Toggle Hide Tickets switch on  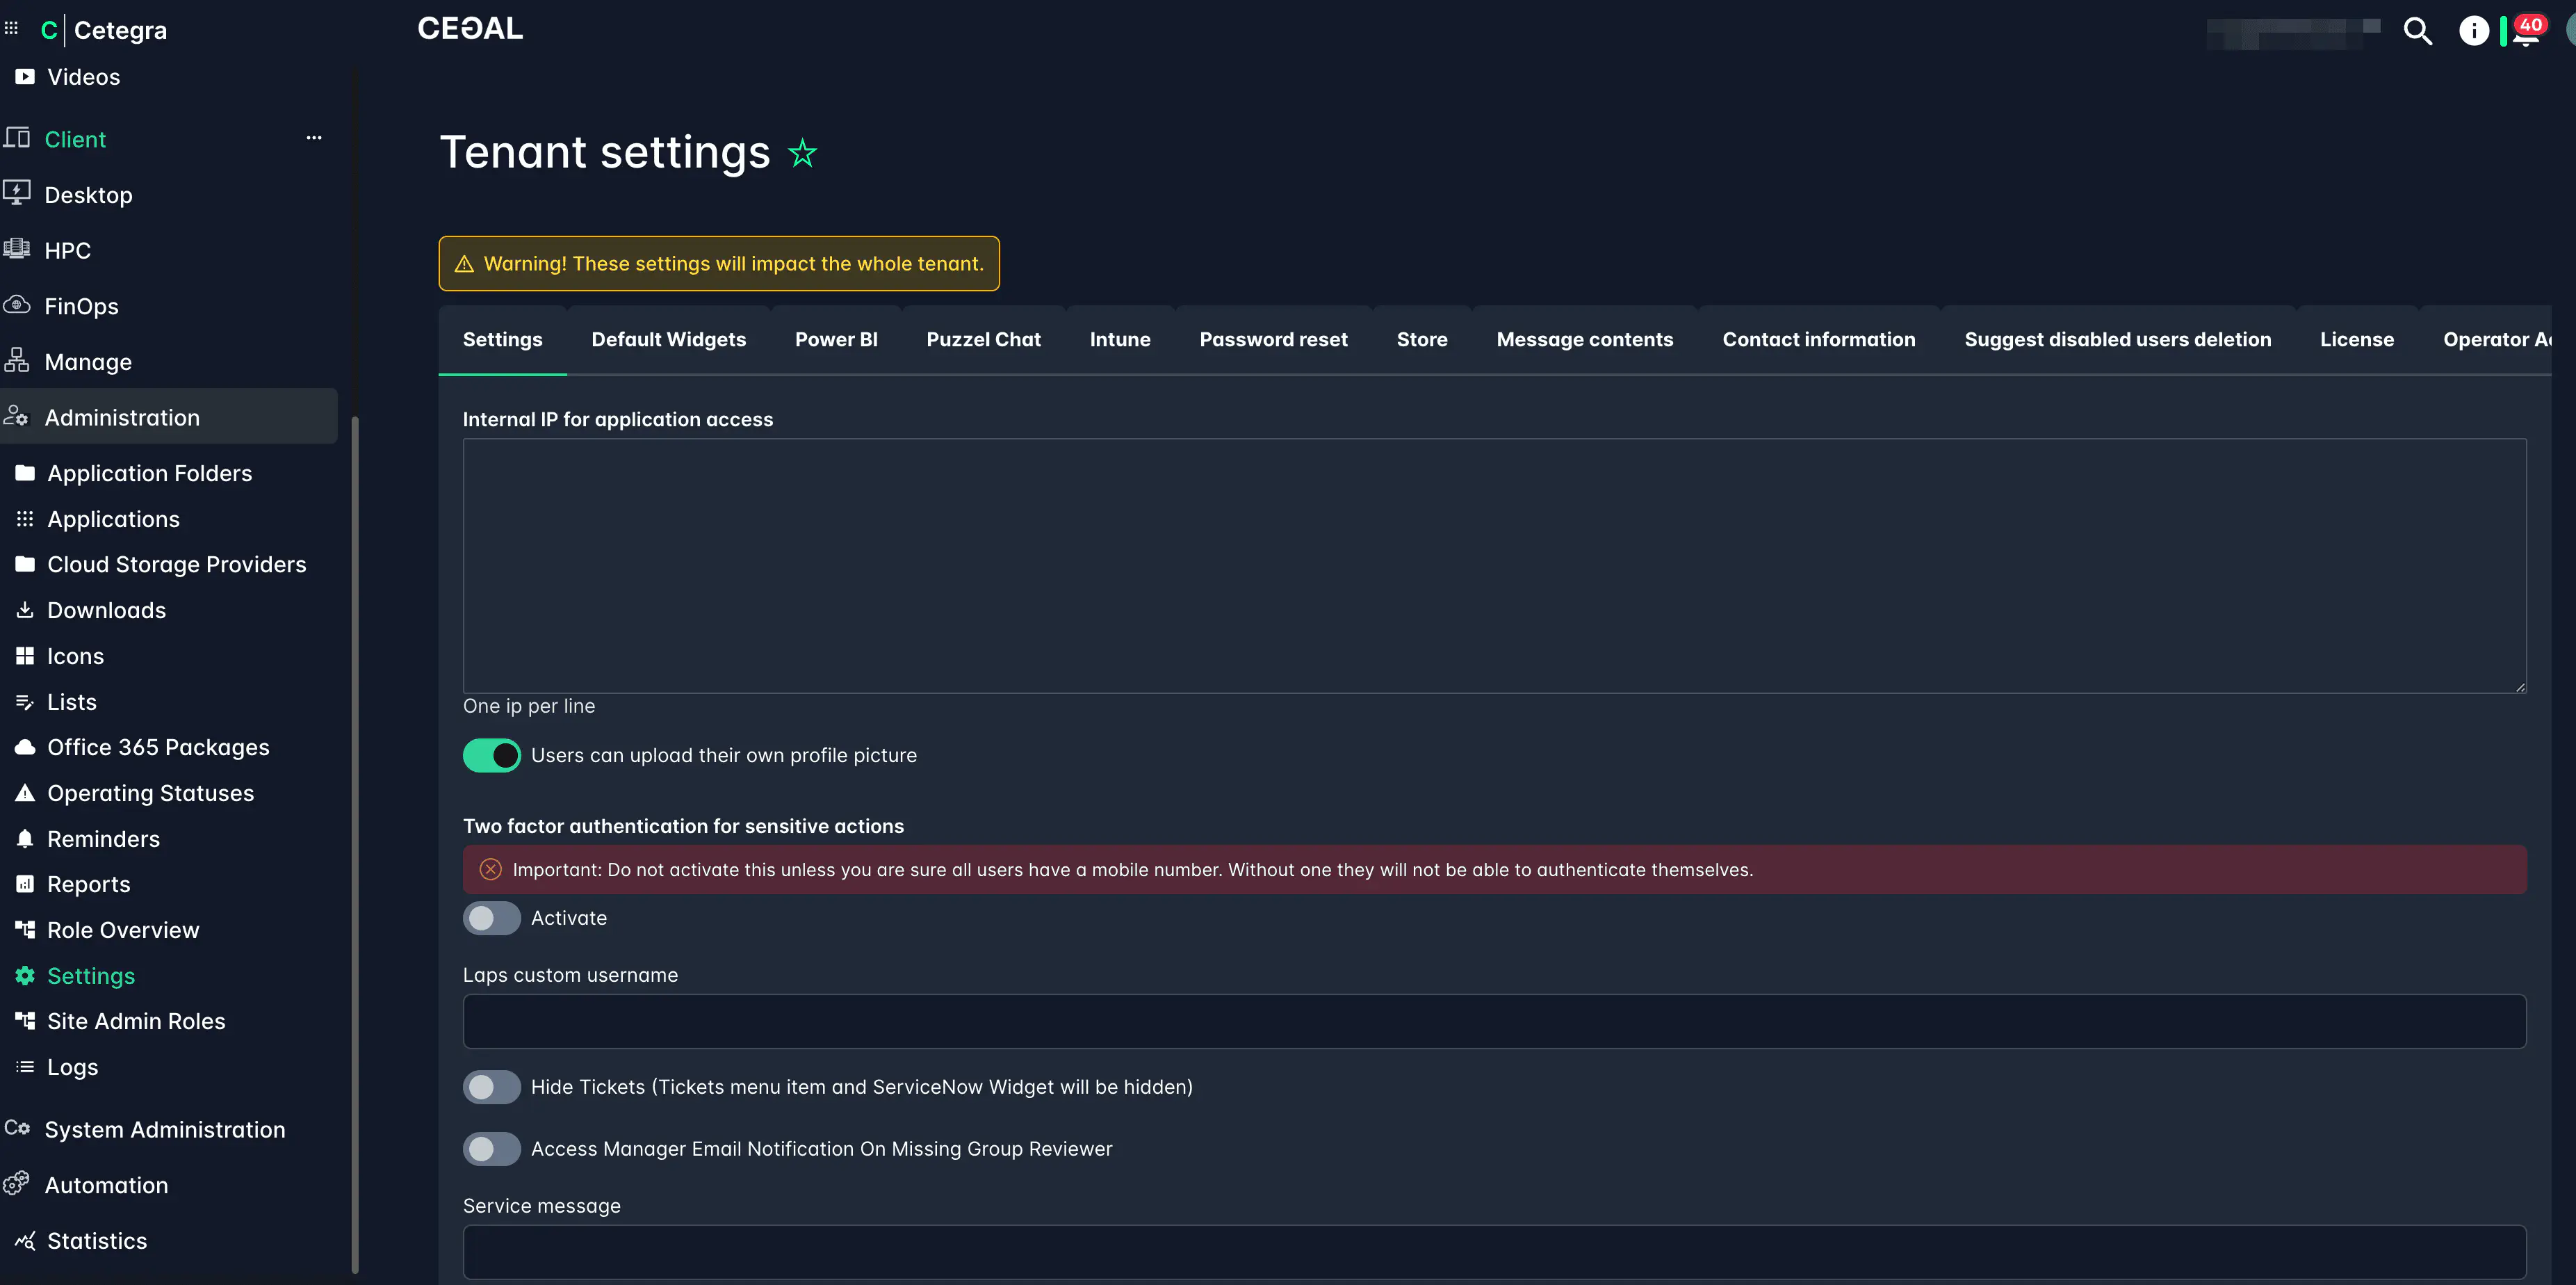coord(491,1087)
